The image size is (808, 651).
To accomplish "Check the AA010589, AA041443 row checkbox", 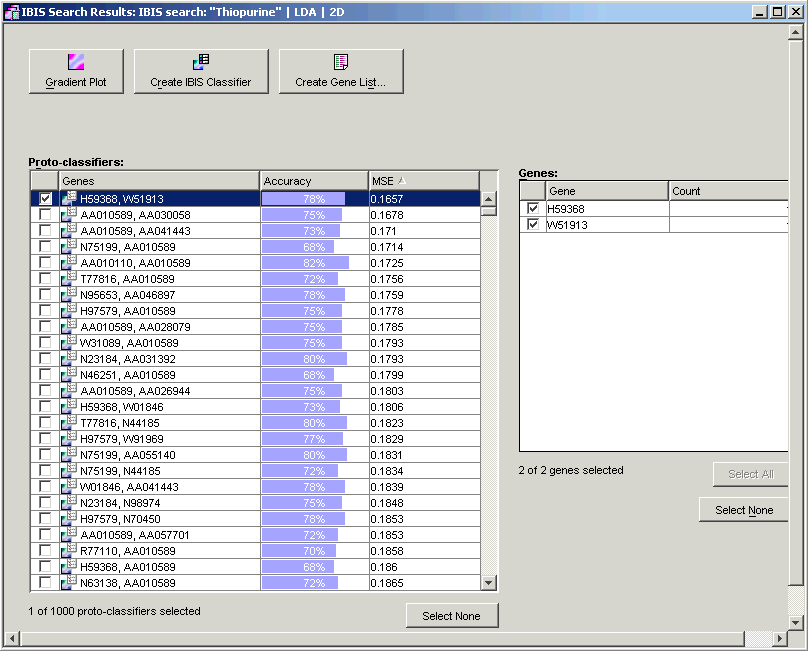I will (x=45, y=230).
